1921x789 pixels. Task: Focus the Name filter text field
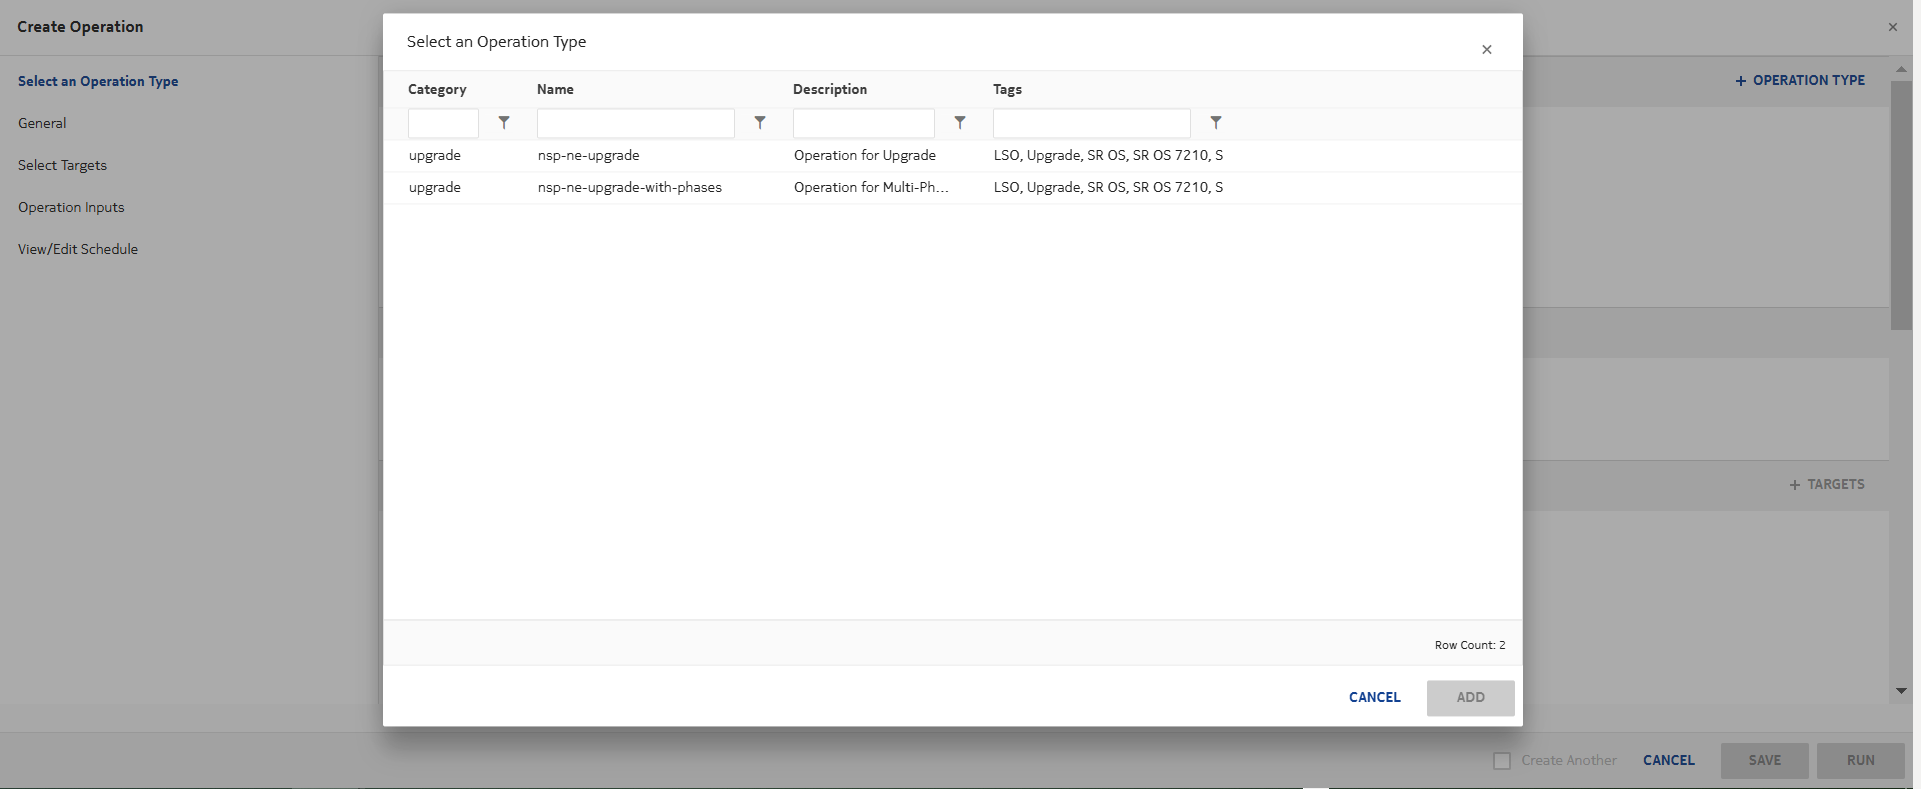[x=635, y=123]
